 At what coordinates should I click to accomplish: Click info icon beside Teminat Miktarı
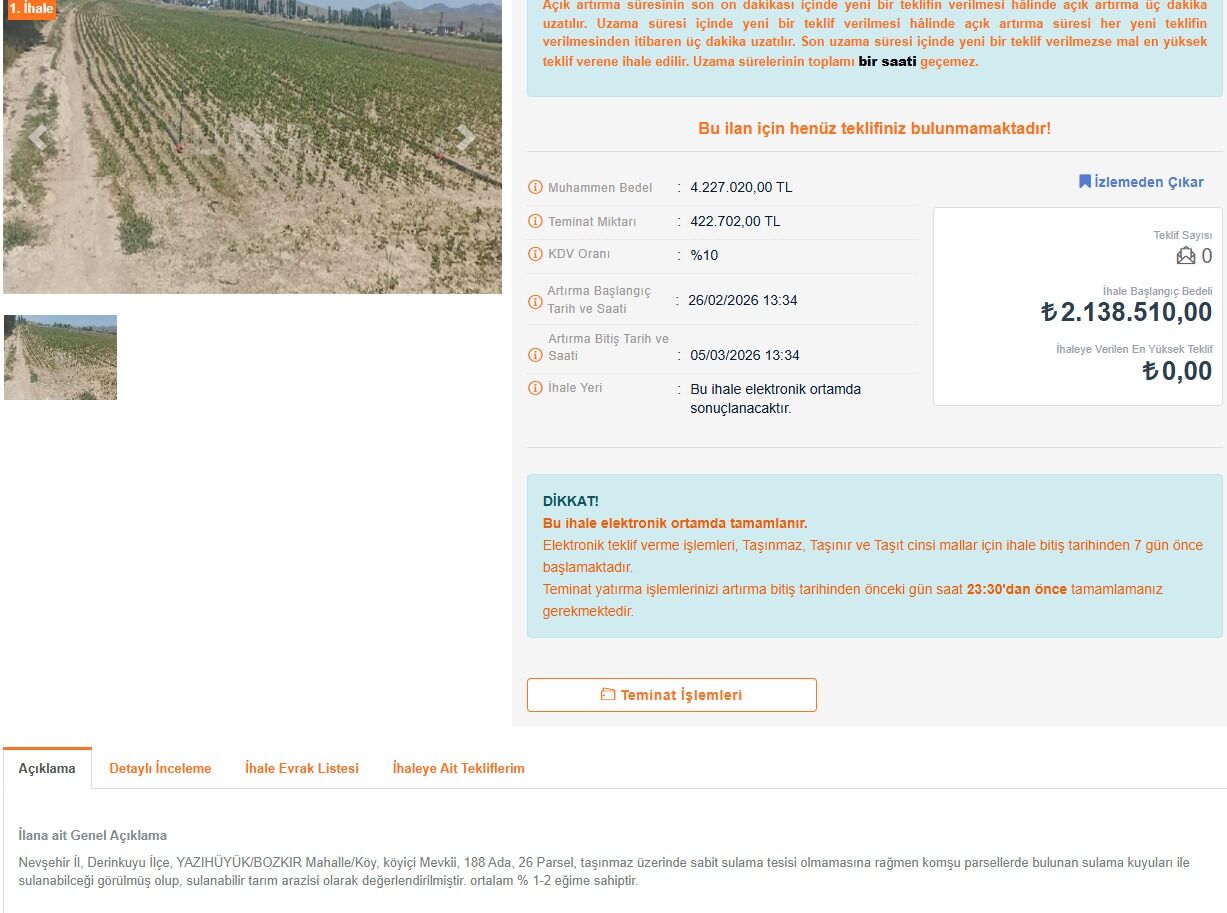click(535, 221)
